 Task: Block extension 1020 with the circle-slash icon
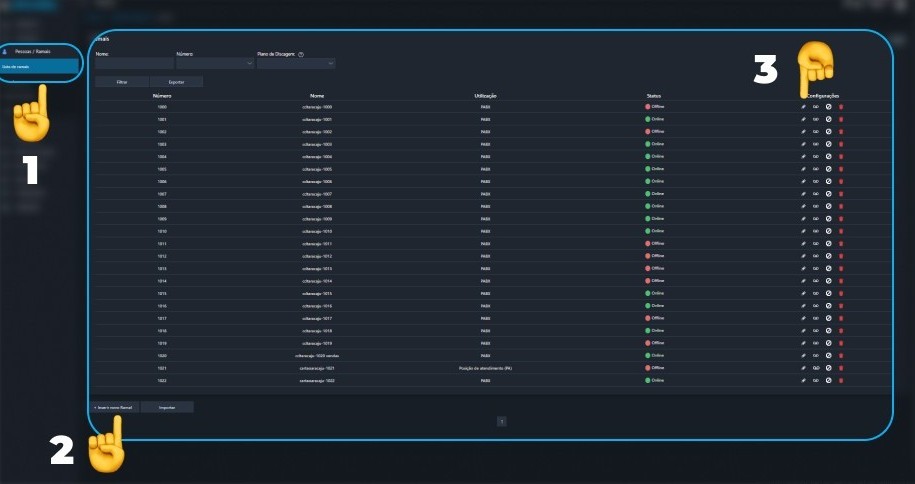(x=828, y=356)
